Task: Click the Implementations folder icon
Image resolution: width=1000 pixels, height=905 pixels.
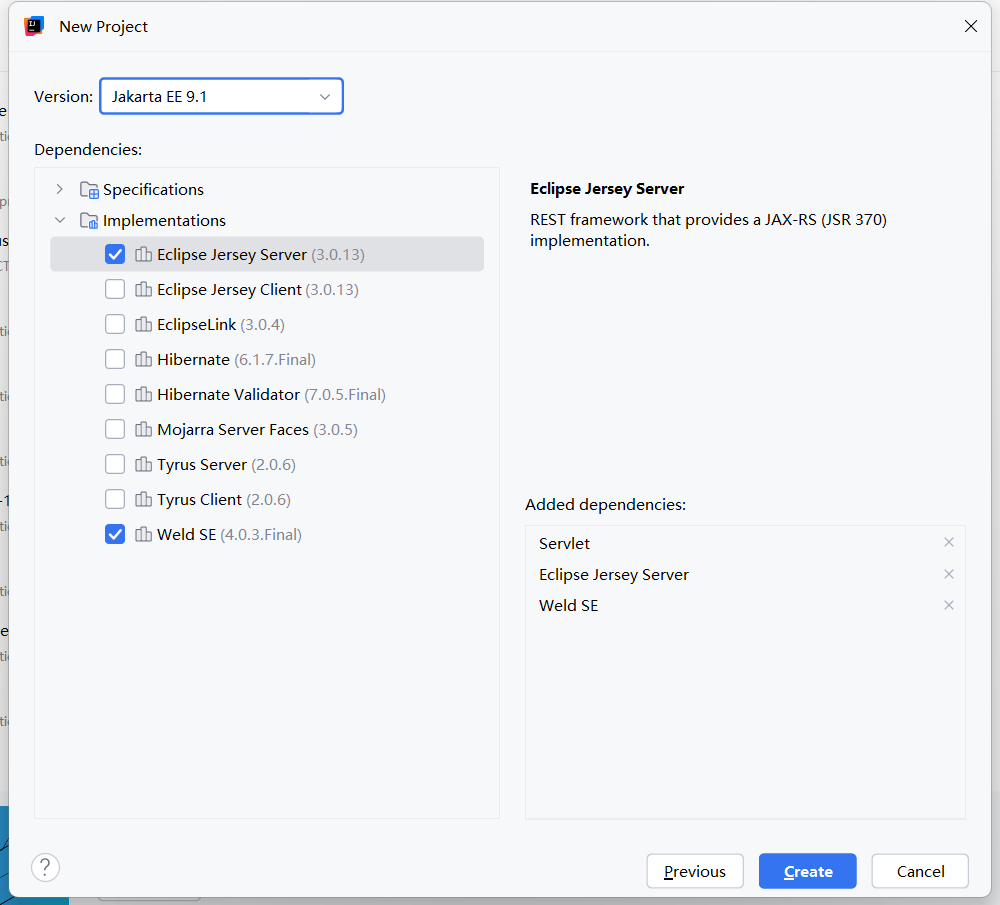Action: coord(89,221)
